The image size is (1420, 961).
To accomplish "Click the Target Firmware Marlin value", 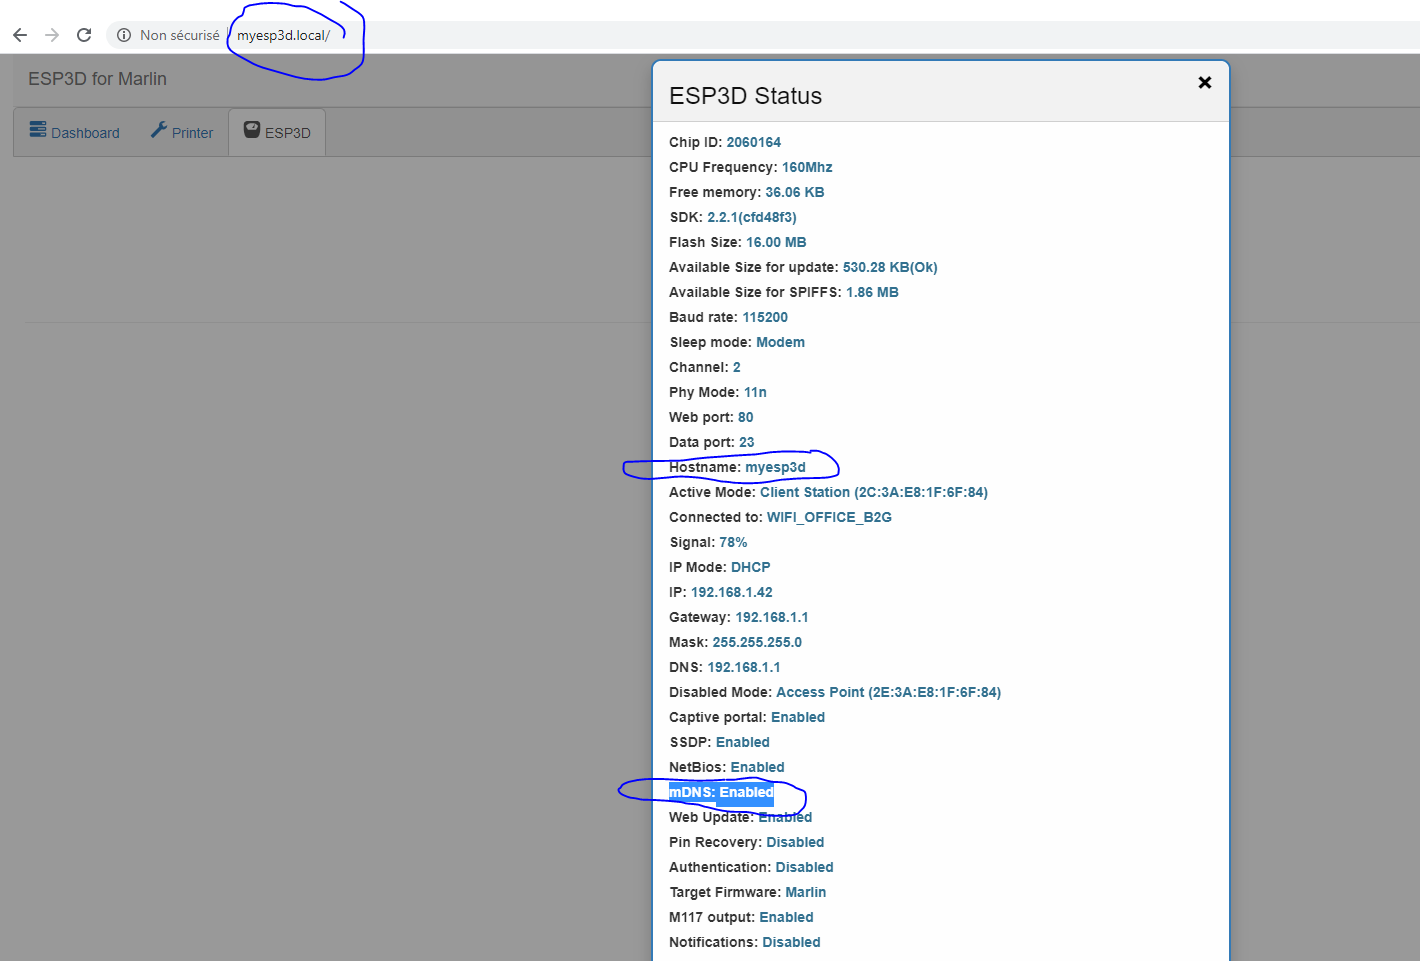I will [x=805, y=892].
